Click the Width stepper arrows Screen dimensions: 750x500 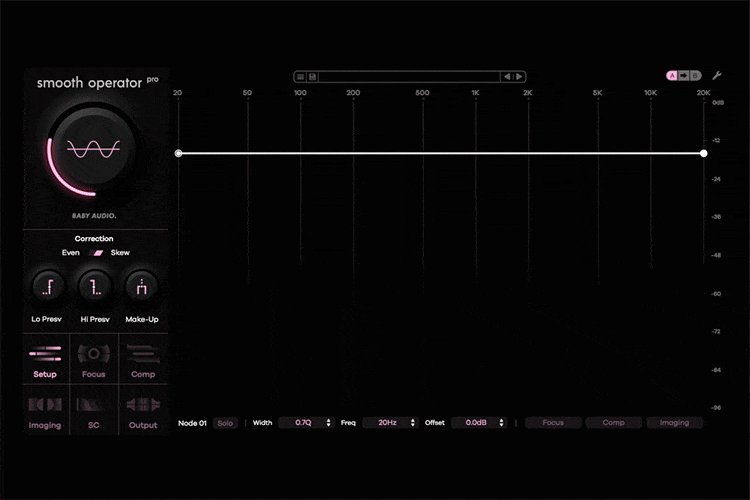pos(329,422)
